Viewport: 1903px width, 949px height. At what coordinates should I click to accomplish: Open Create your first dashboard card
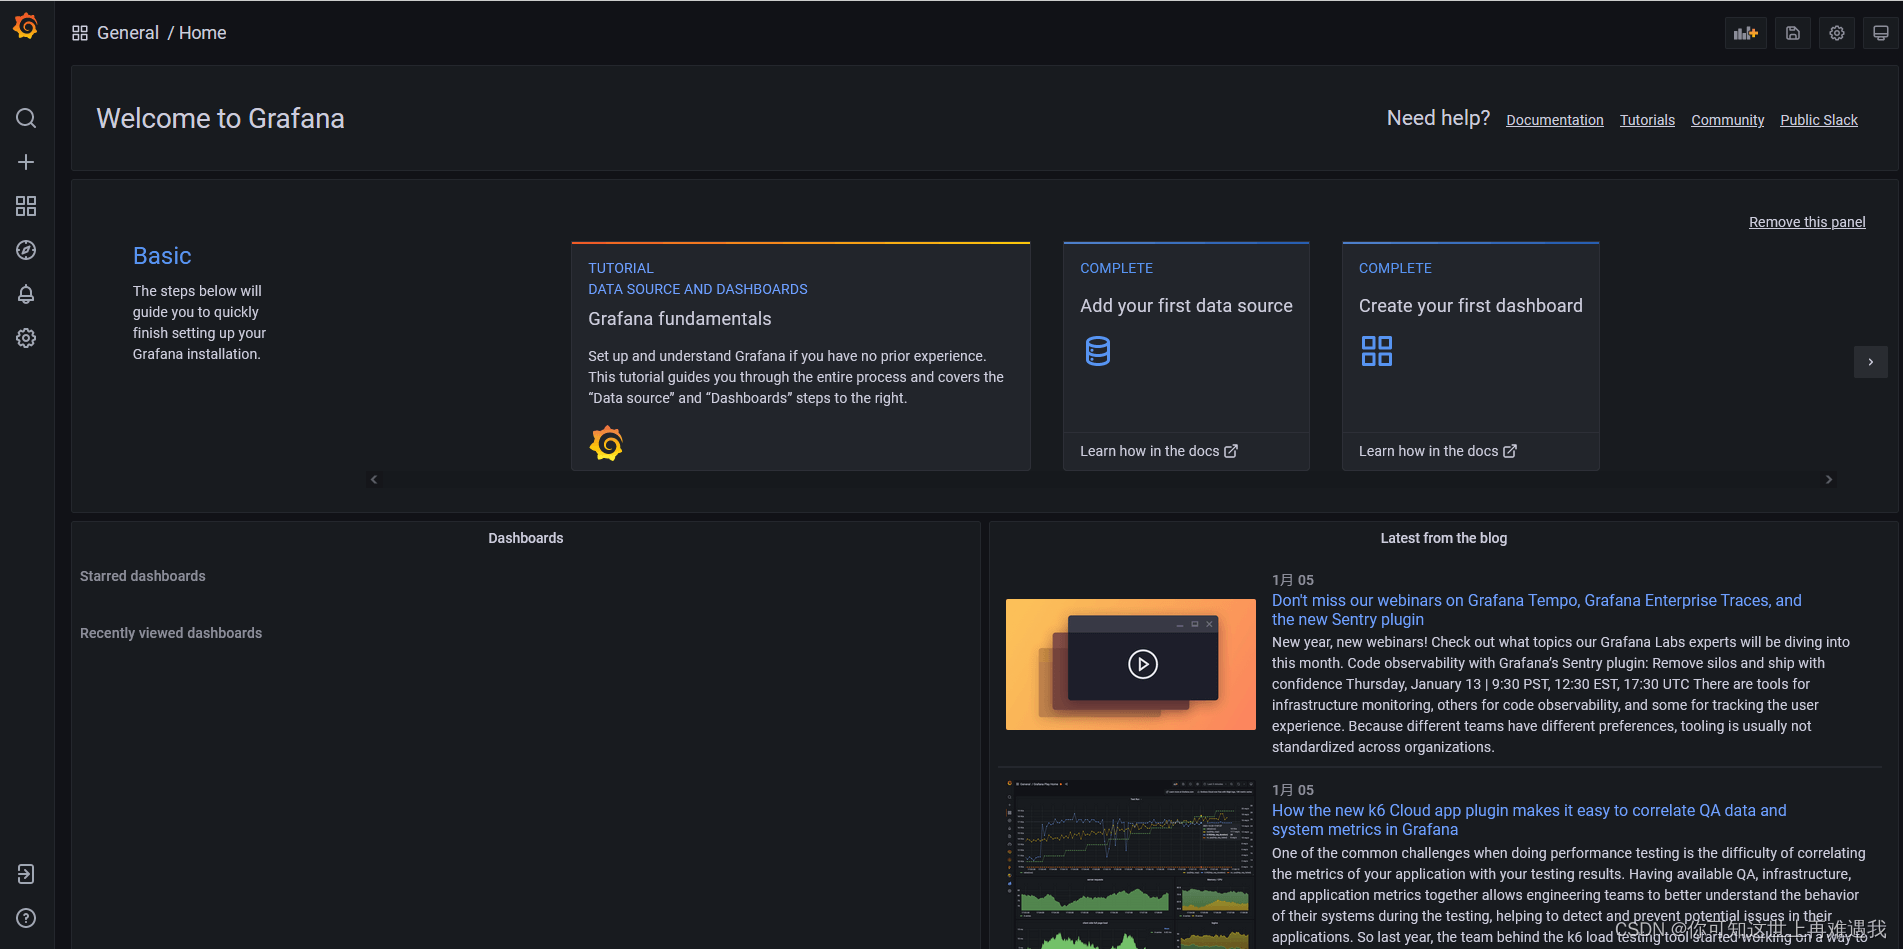(1471, 356)
